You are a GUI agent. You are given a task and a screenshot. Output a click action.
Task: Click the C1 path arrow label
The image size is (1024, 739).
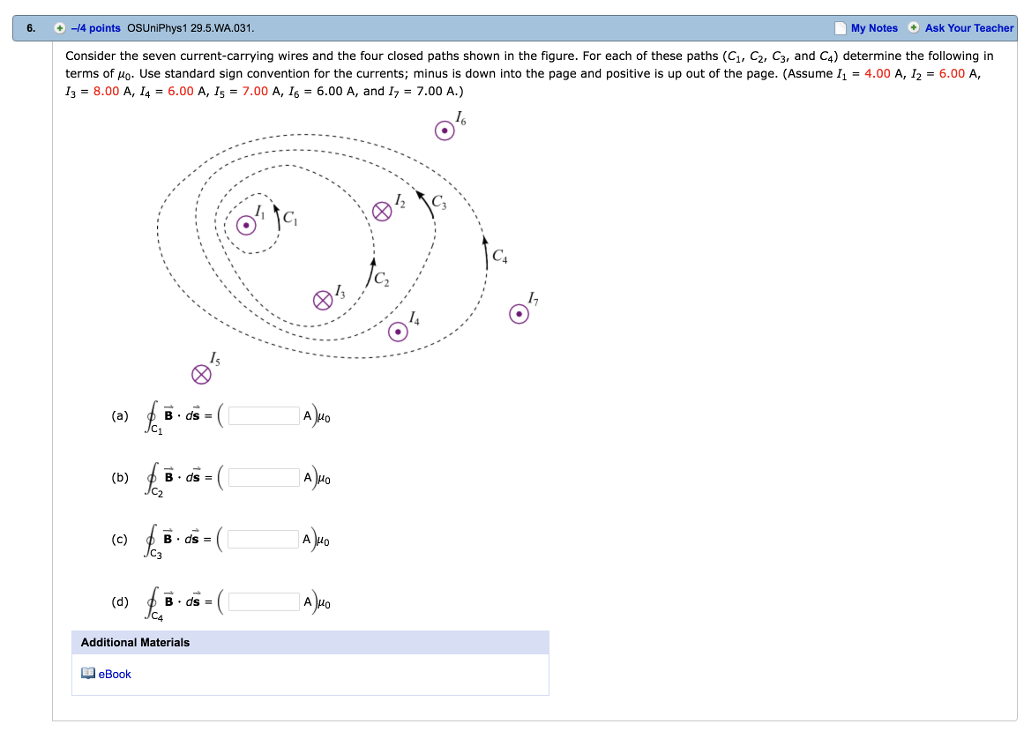[290, 217]
